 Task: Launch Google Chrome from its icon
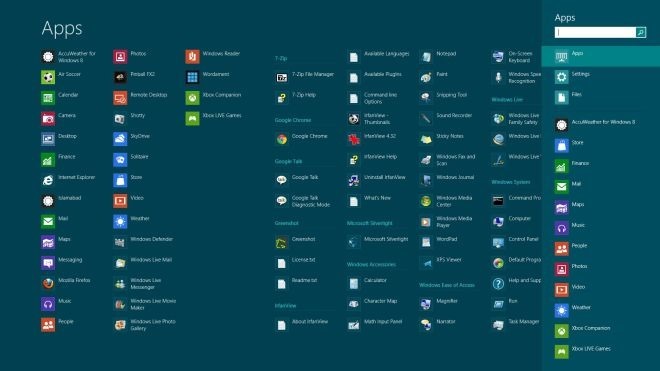(x=282, y=139)
